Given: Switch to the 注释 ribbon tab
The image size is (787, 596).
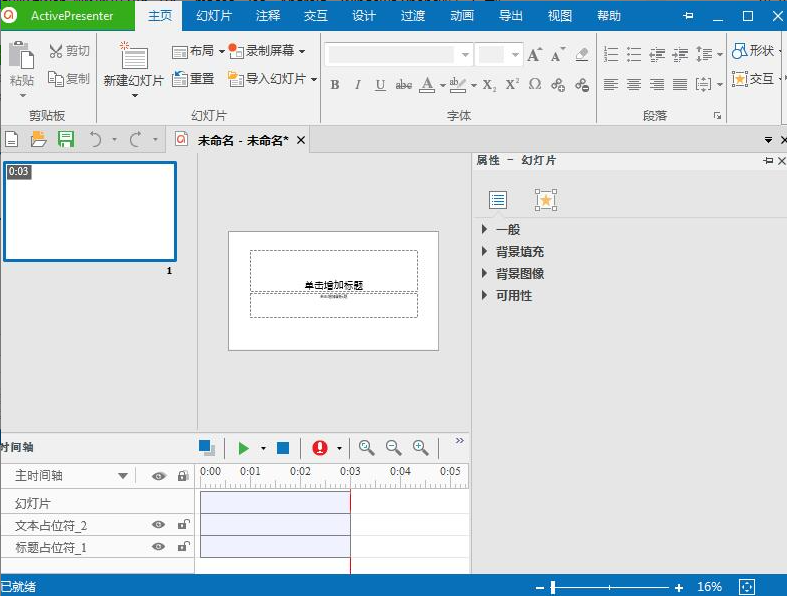Looking at the screenshot, I should 268,16.
